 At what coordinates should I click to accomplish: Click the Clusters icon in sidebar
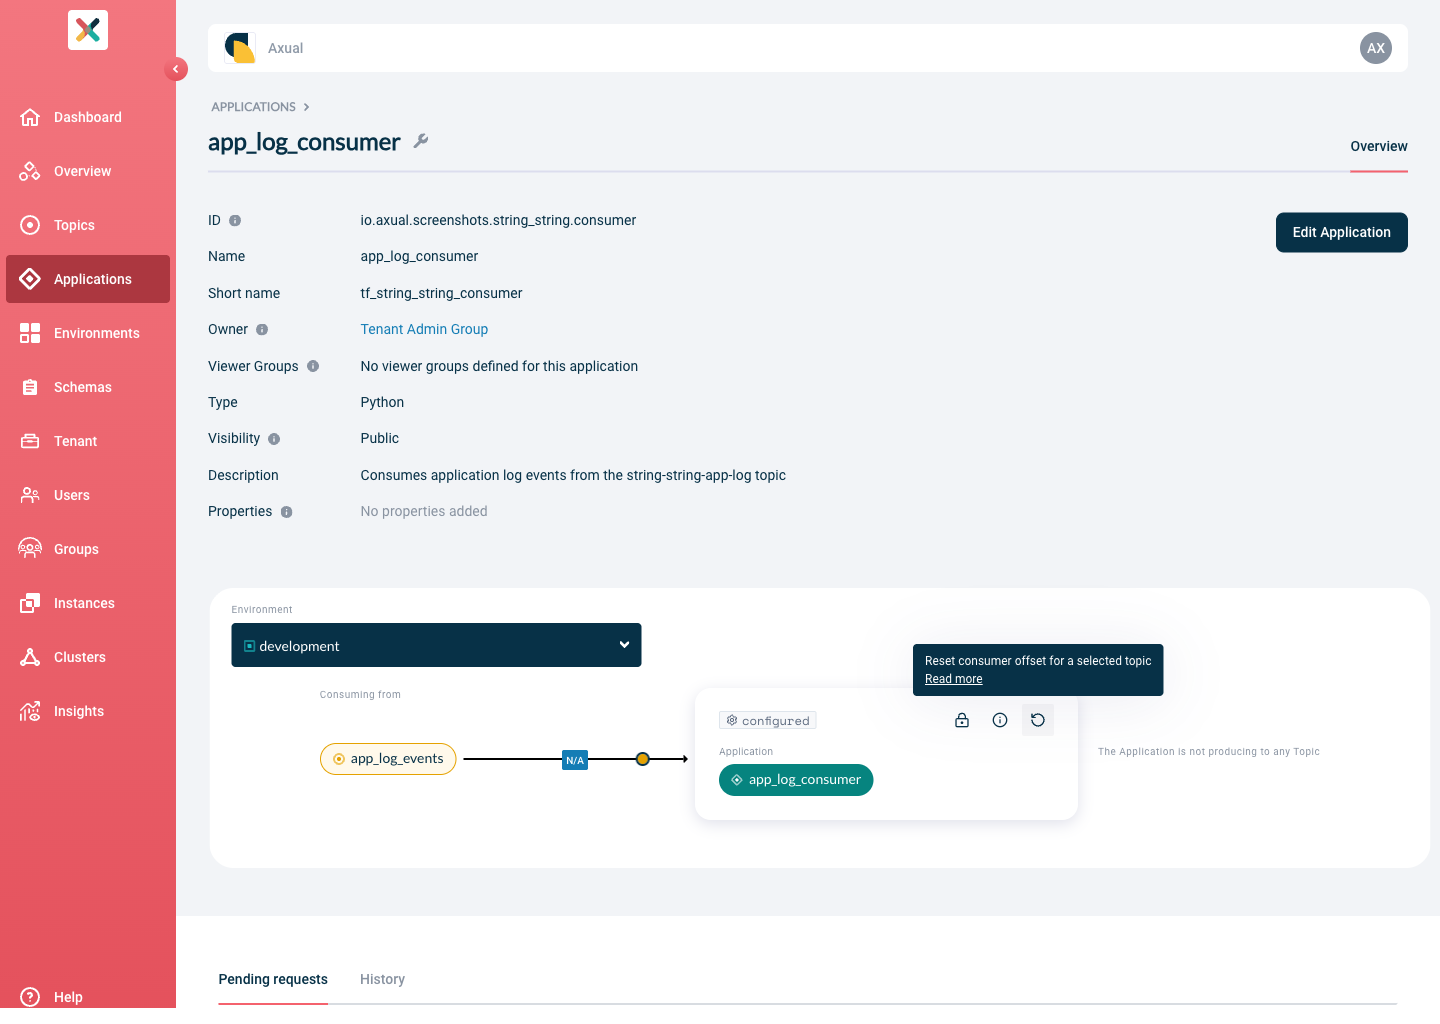tap(30, 657)
